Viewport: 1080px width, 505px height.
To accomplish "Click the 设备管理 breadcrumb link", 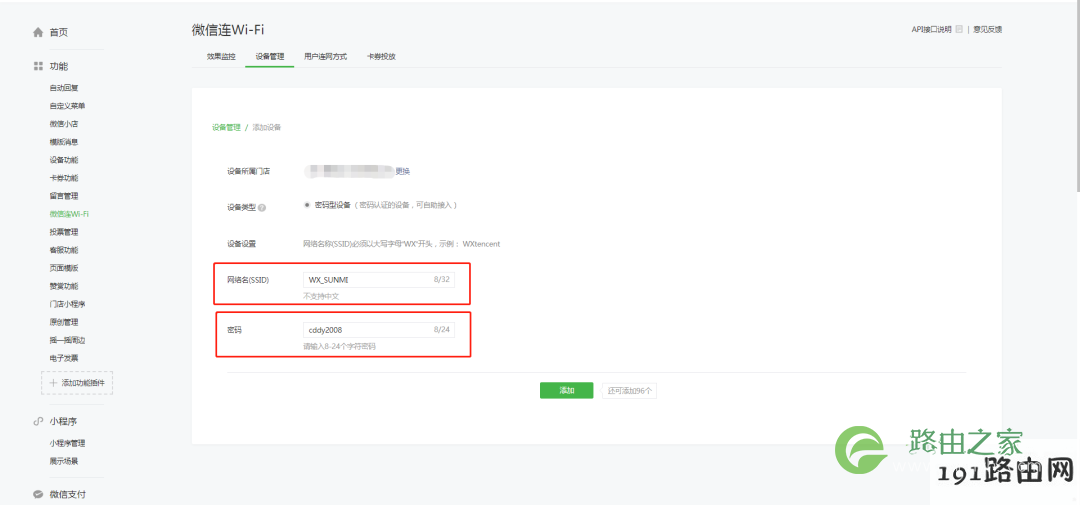I will click(226, 127).
